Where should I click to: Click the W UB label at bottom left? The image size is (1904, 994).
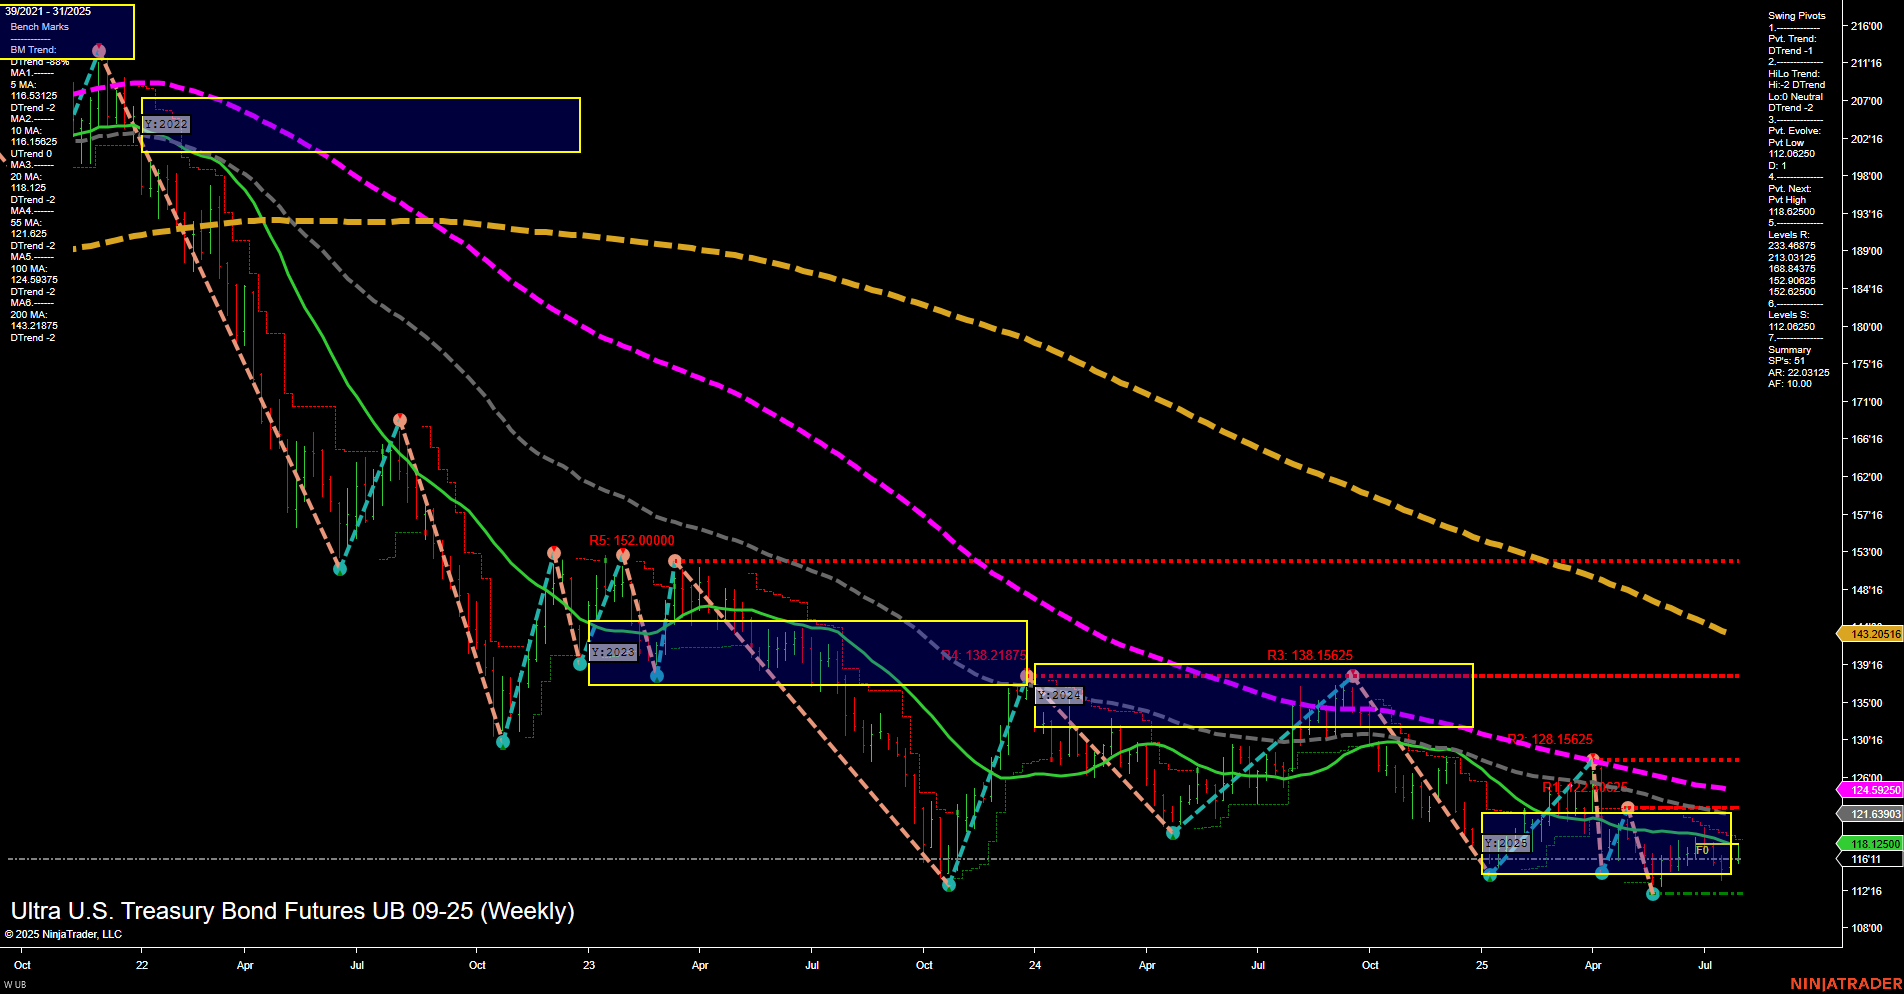(15, 985)
